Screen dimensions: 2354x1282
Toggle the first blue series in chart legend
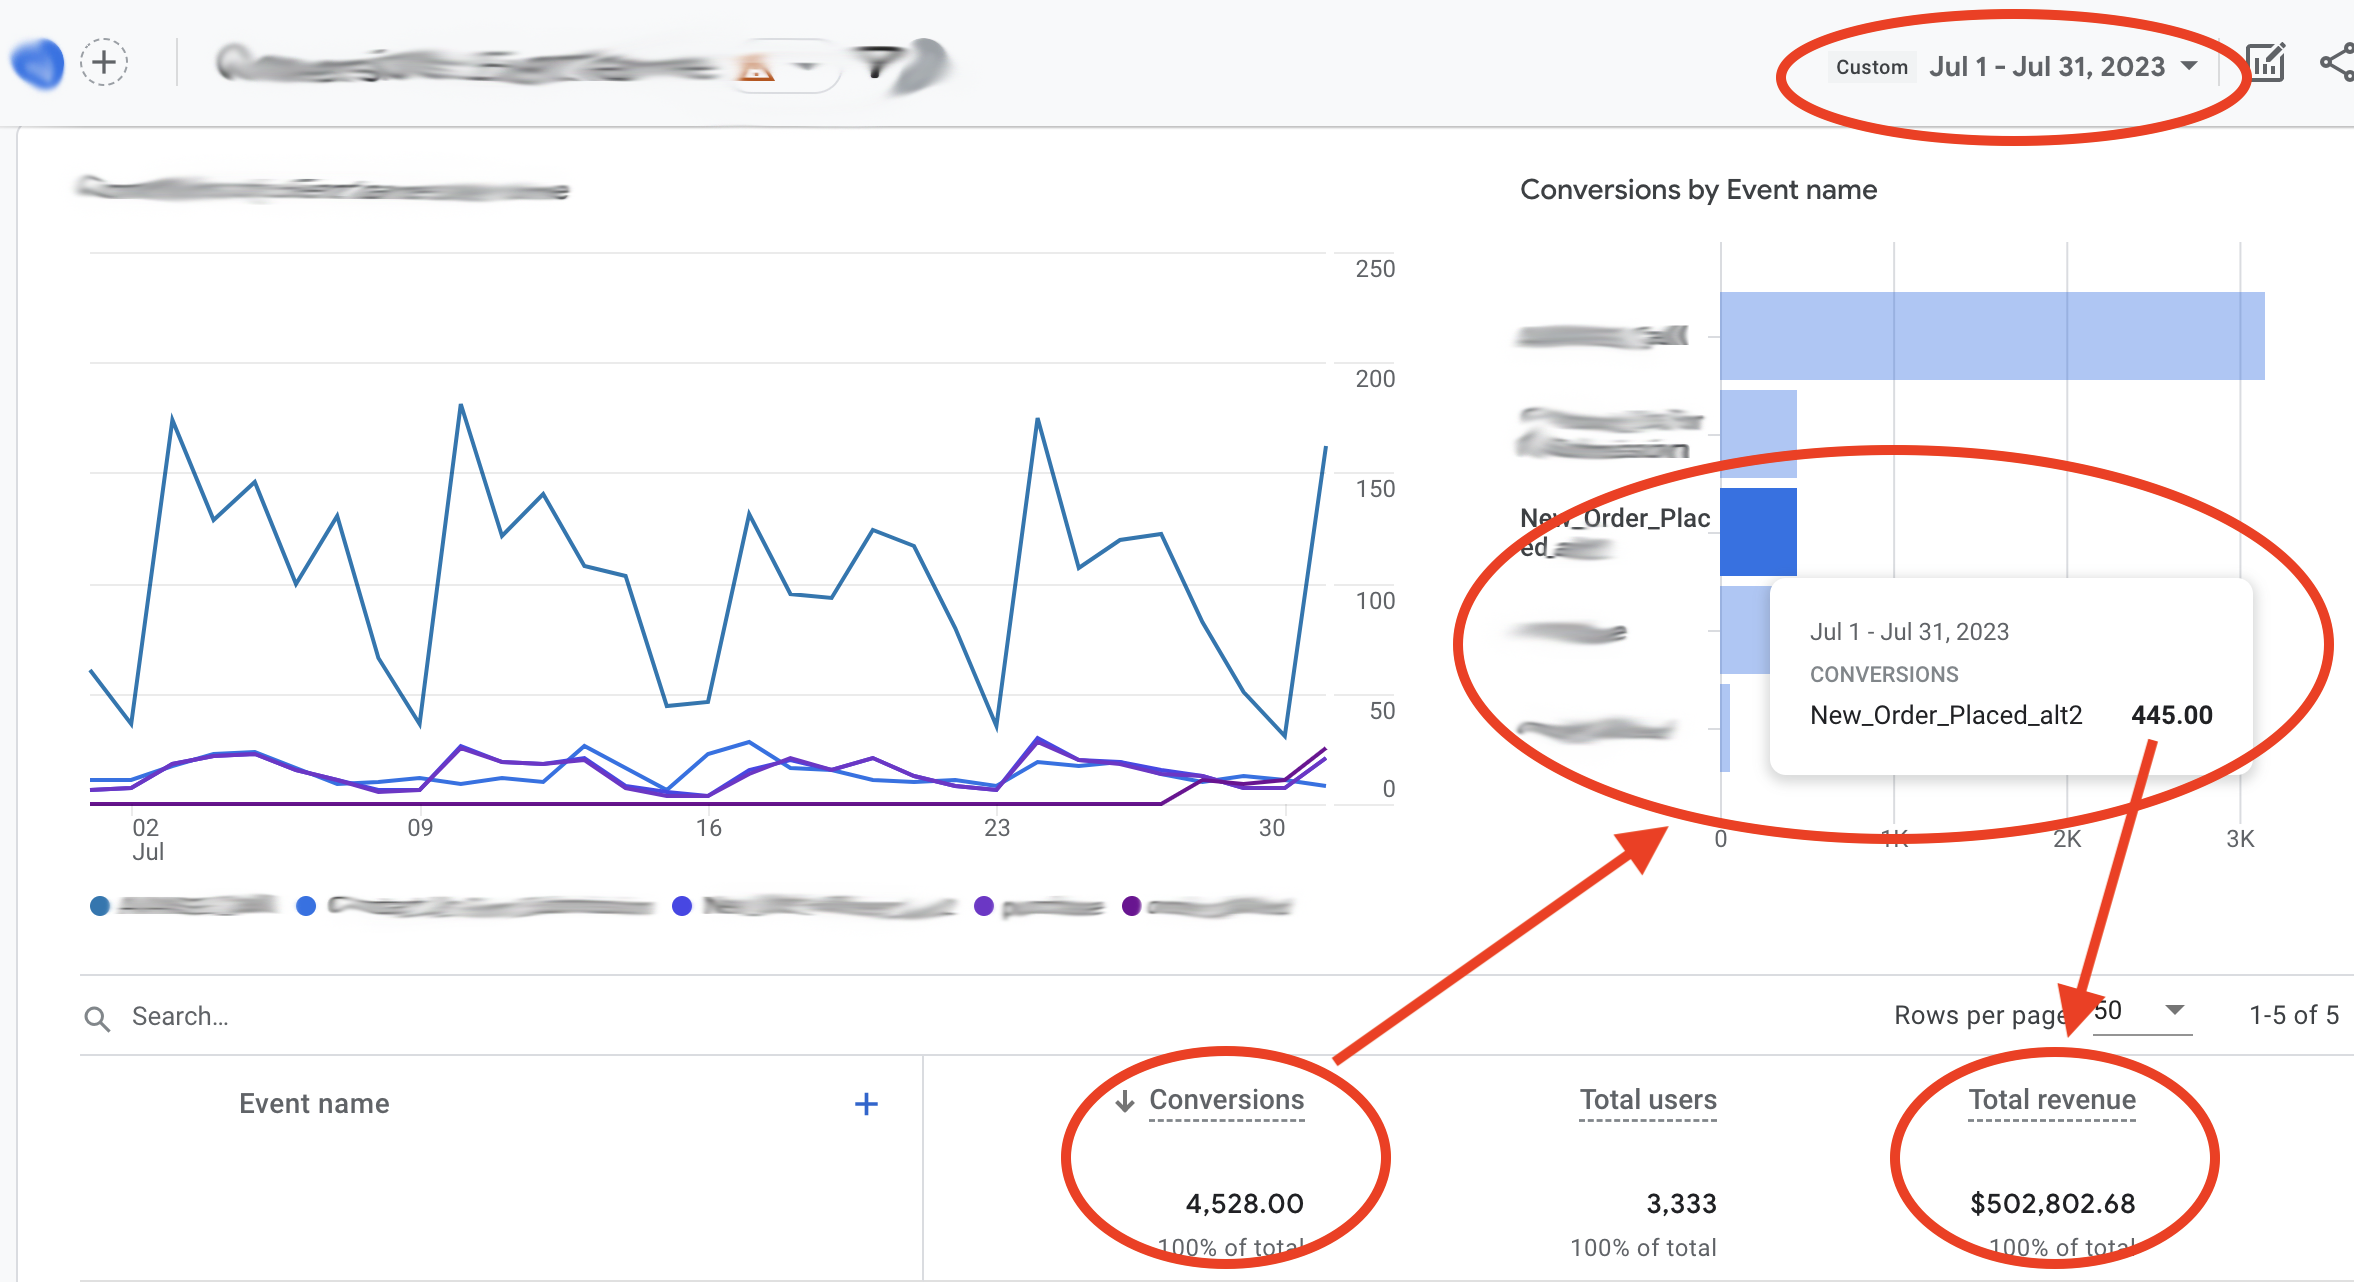99,906
